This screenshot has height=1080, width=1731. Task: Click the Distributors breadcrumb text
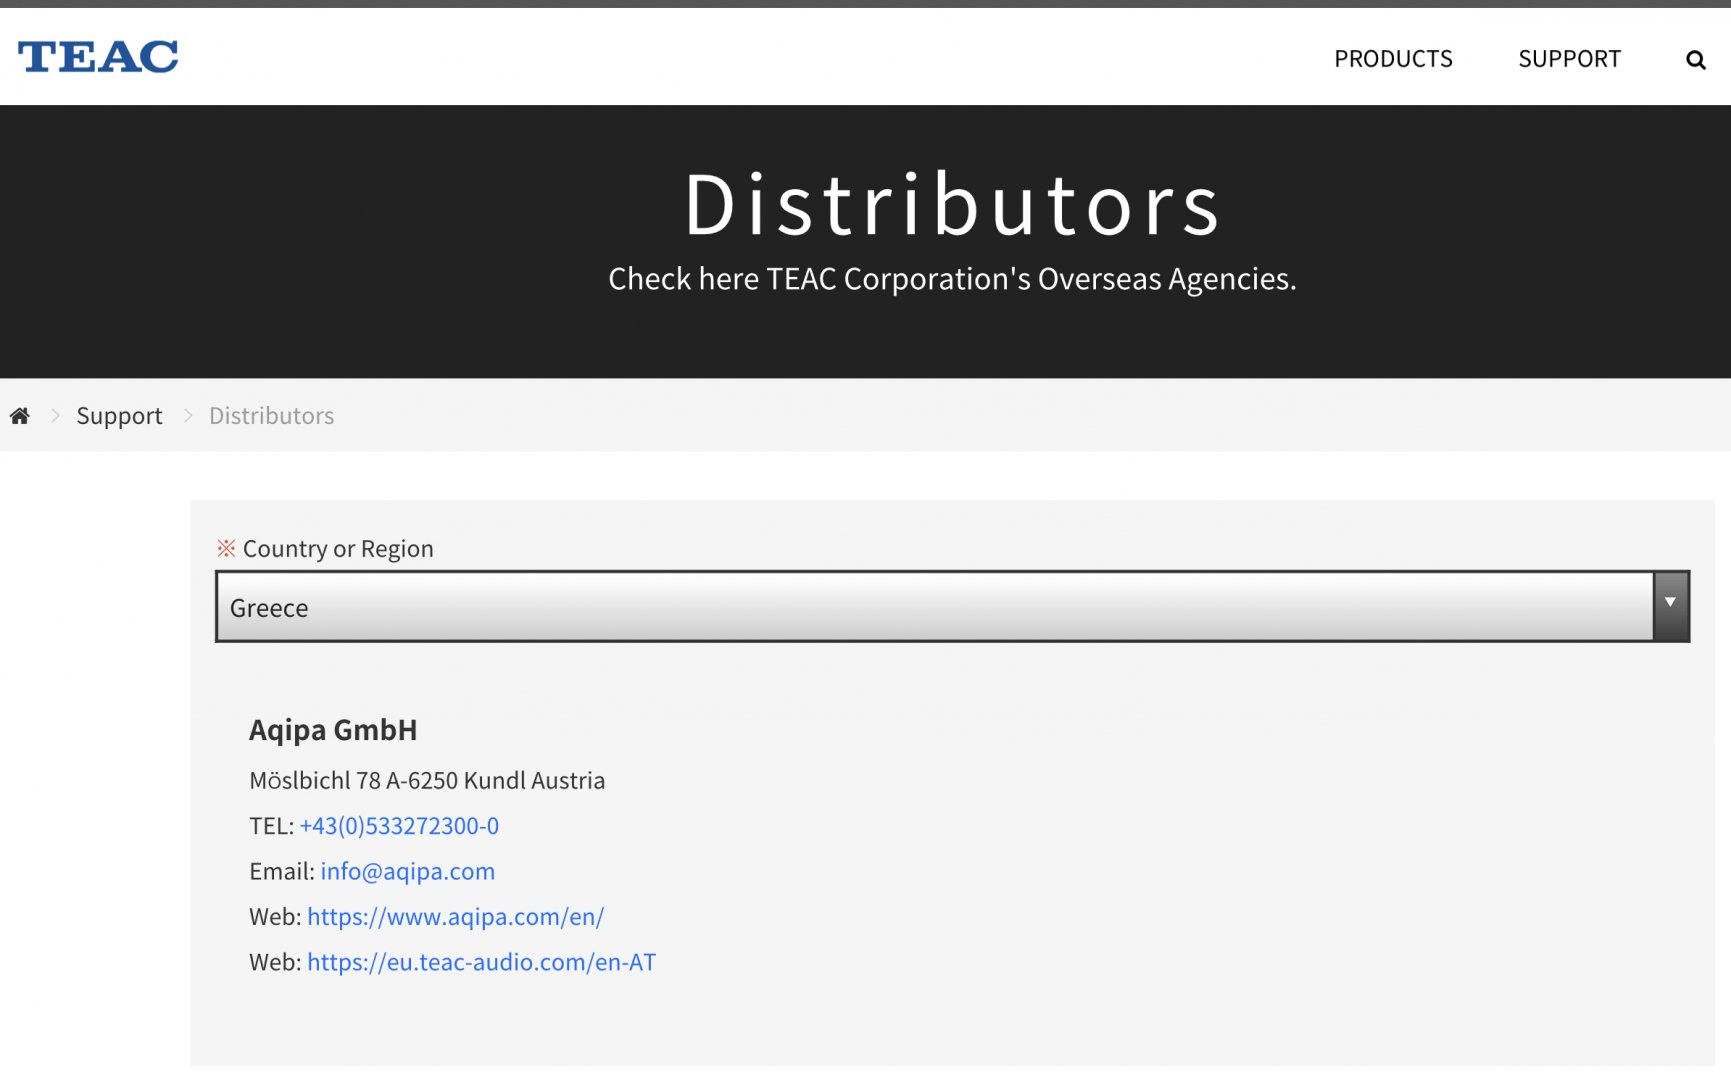point(271,416)
